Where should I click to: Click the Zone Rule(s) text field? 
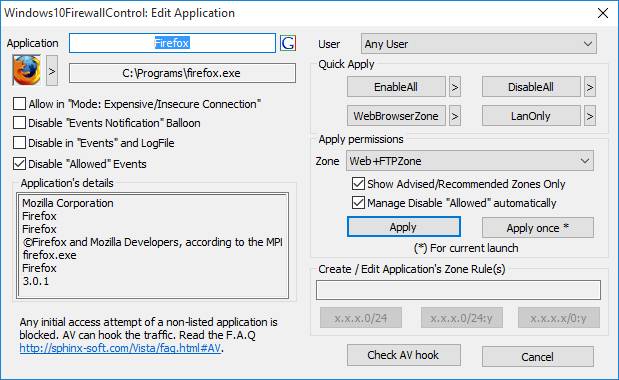tap(458, 290)
